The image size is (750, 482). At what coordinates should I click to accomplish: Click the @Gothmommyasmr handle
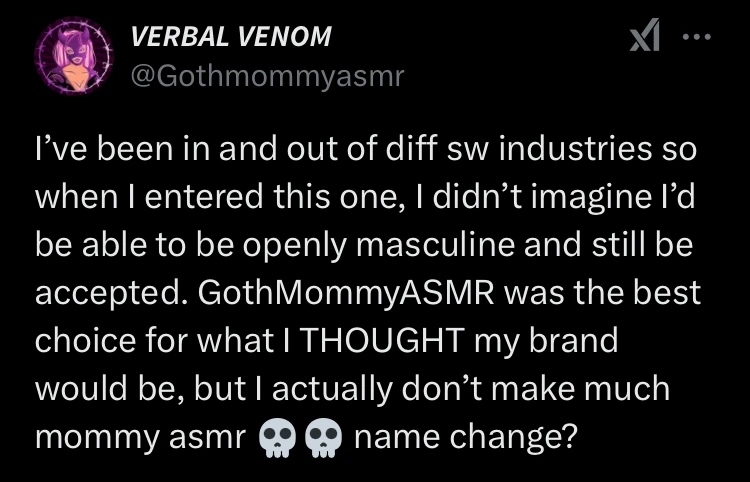[267, 75]
